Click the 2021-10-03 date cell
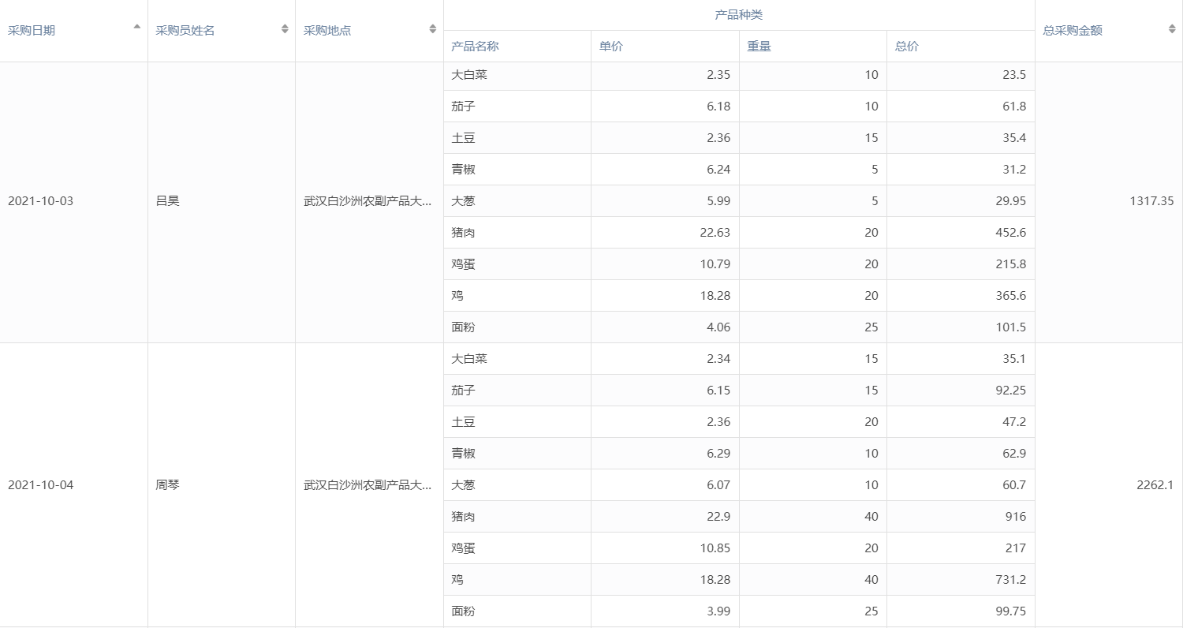The height and width of the screenshot is (628, 1183). click(41, 201)
